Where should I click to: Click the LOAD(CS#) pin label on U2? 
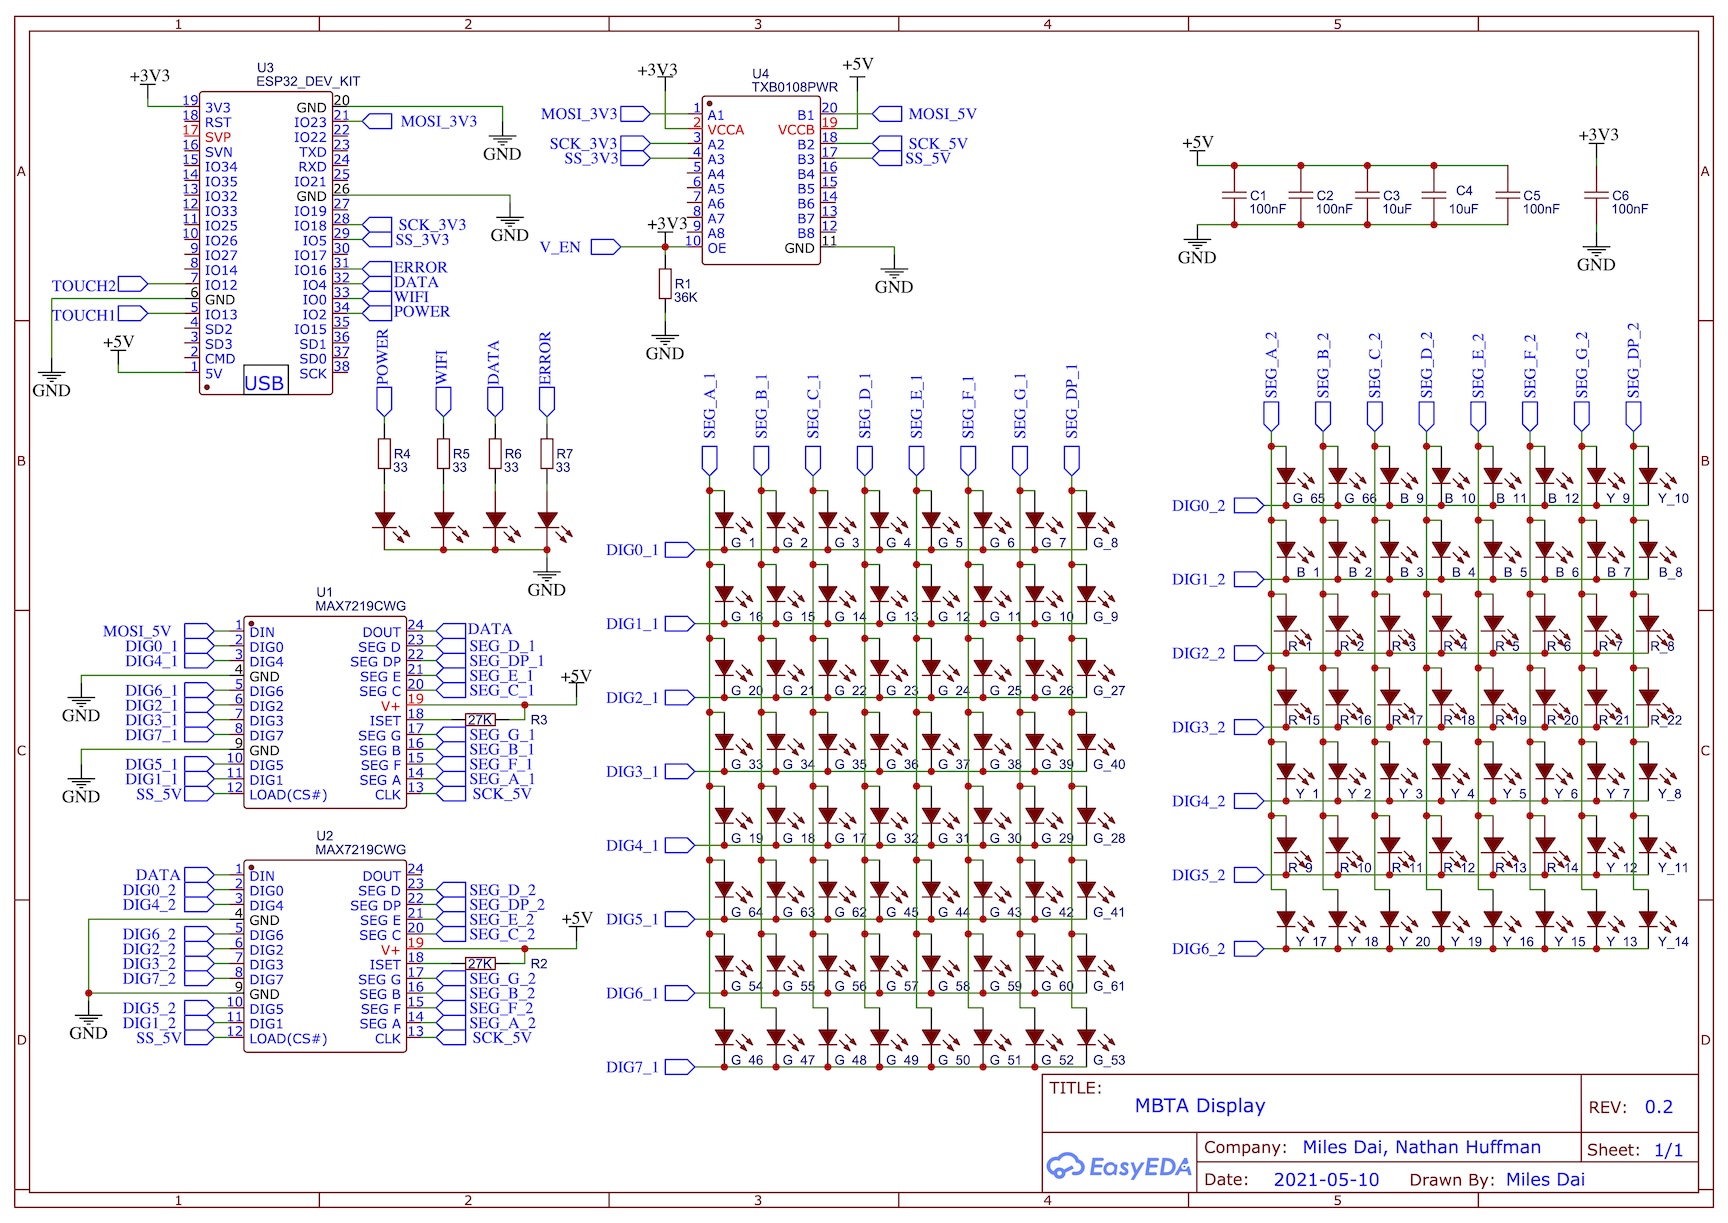(288, 1039)
